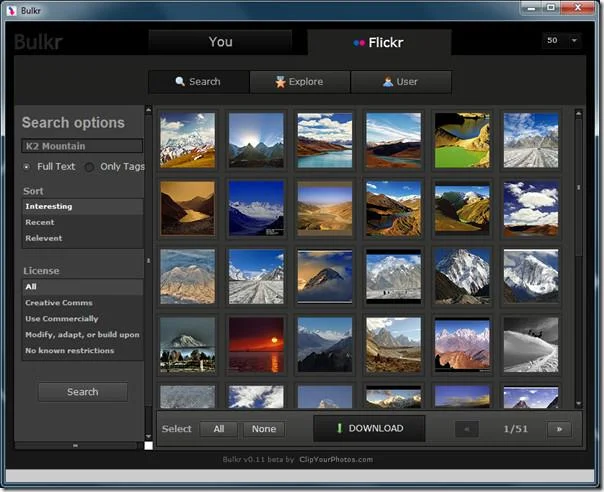604x492 pixels.
Task: Go to previous results page arrow
Action: click(x=467, y=429)
